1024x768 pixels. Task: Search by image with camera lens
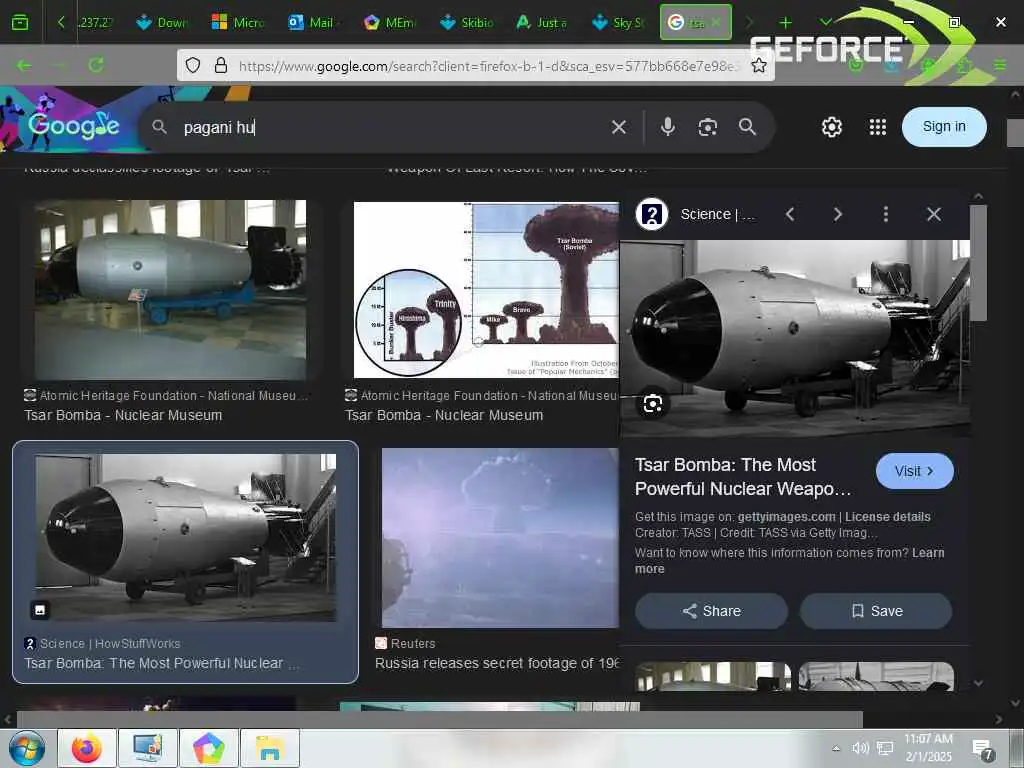(x=707, y=127)
